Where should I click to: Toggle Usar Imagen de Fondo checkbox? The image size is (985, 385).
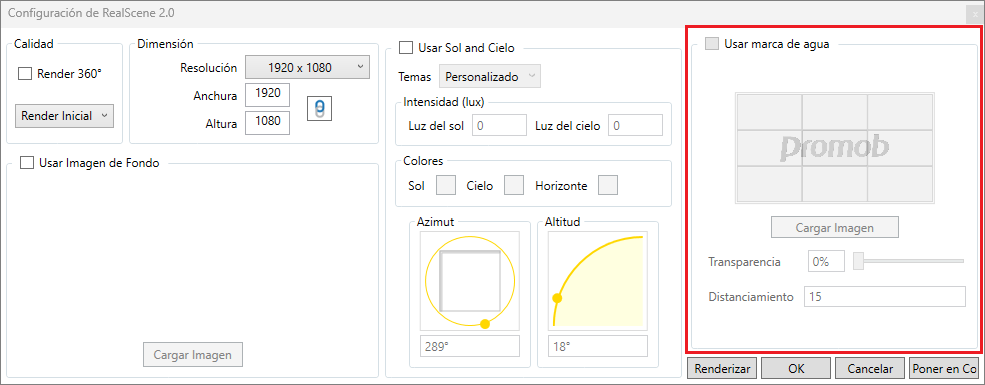(26, 163)
